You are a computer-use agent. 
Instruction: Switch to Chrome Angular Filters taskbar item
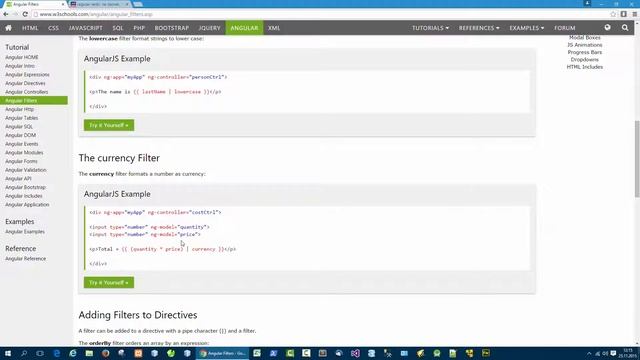pyautogui.click(x=223, y=353)
